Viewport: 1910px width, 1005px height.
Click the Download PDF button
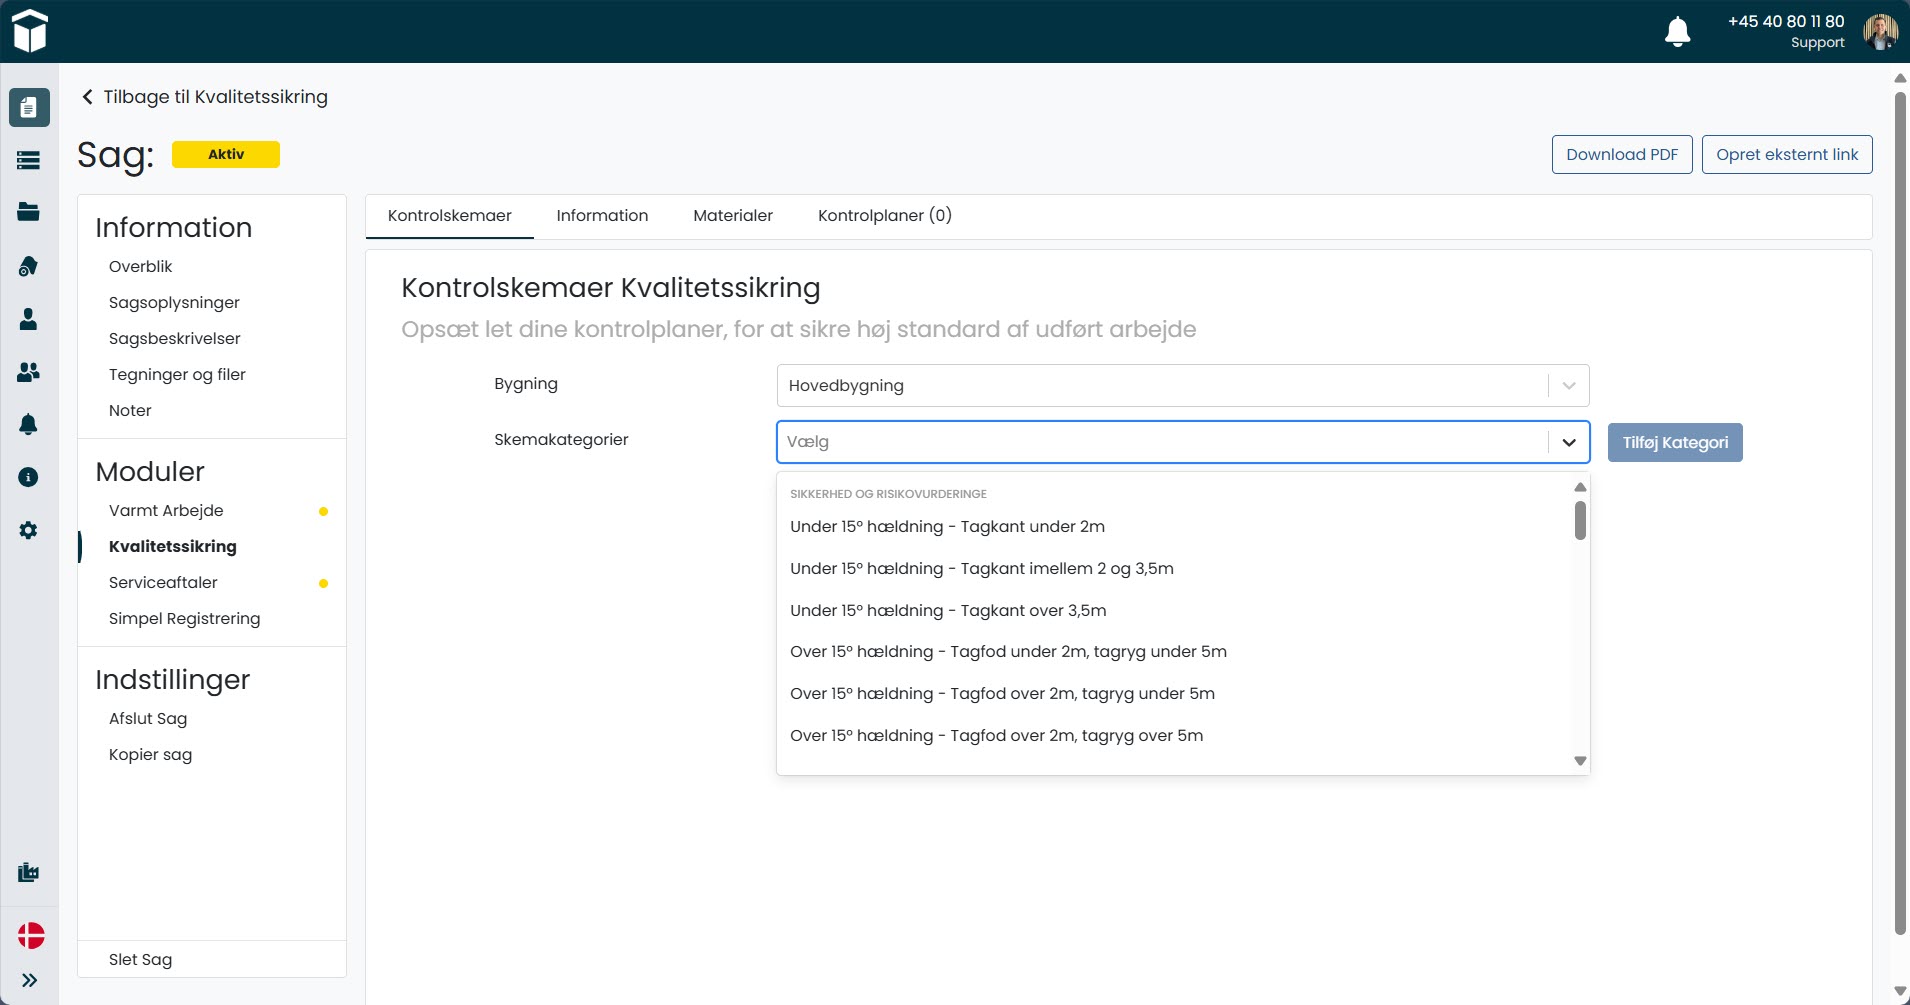pyautogui.click(x=1621, y=155)
